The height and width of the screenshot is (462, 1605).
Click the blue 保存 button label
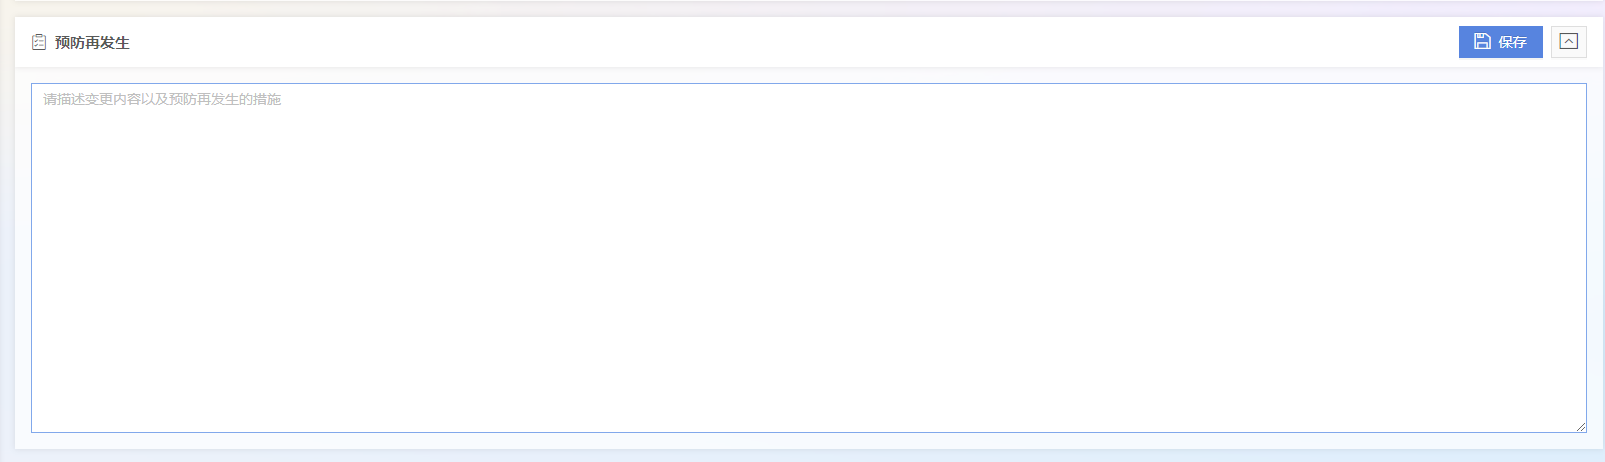[1512, 42]
